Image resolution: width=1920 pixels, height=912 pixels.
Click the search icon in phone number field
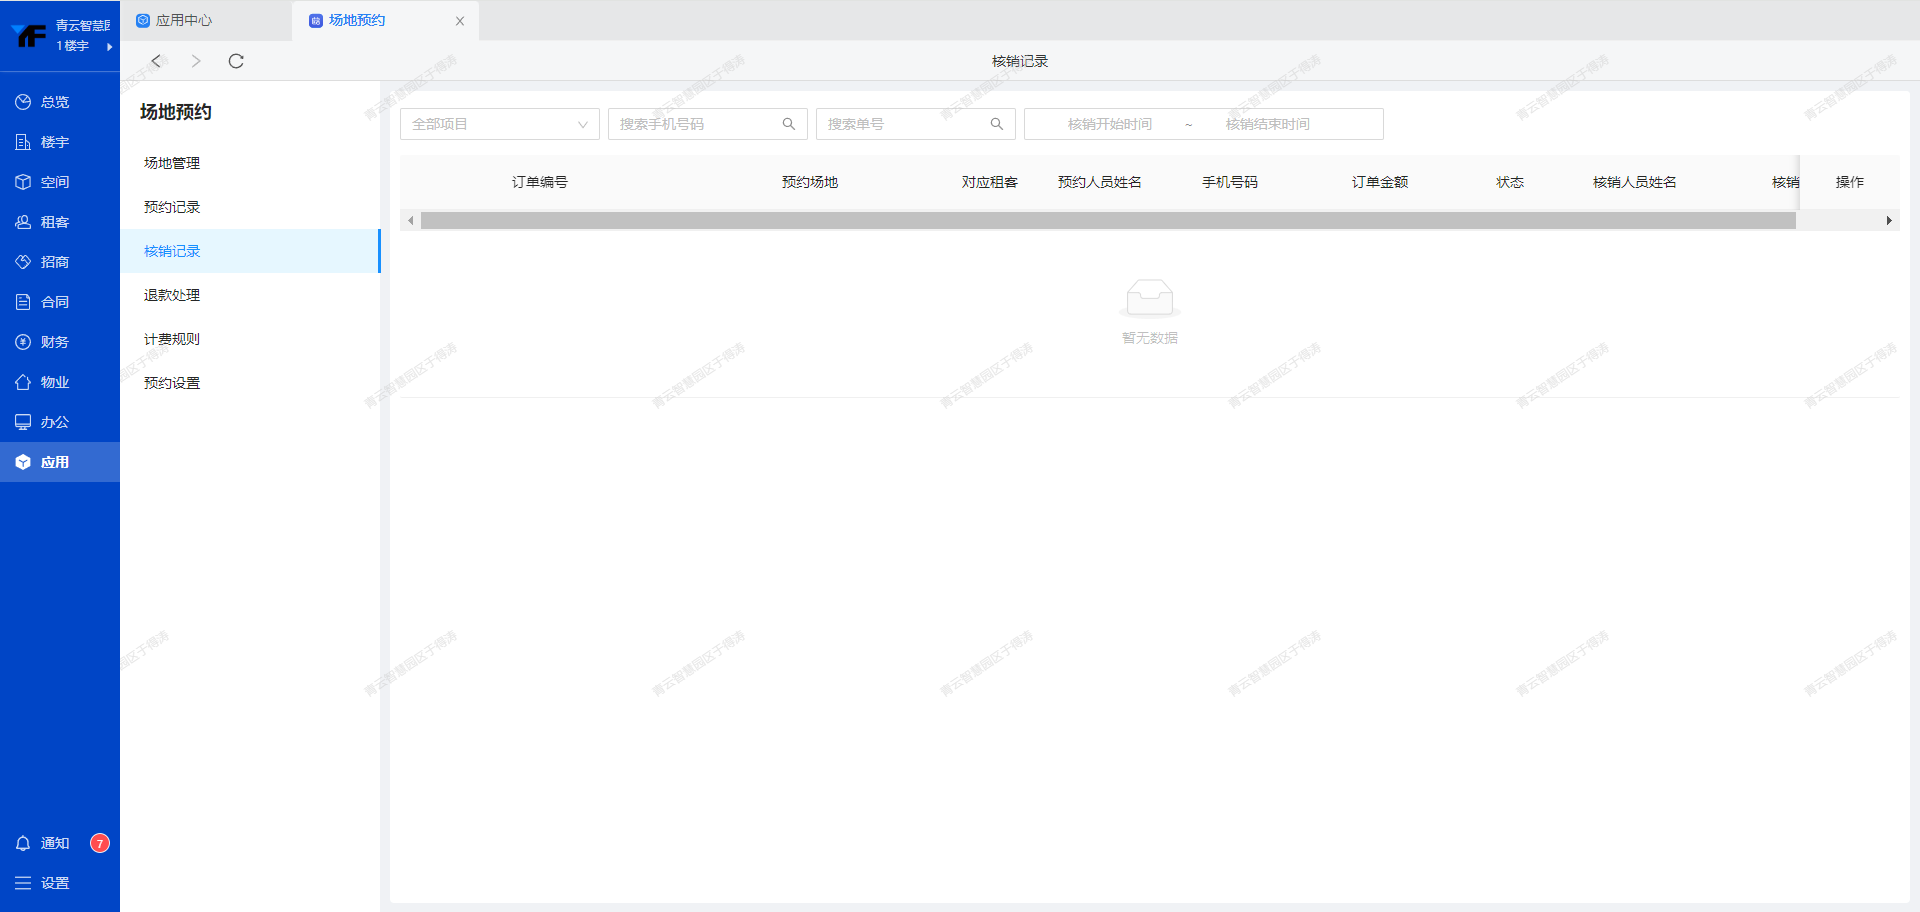click(788, 124)
